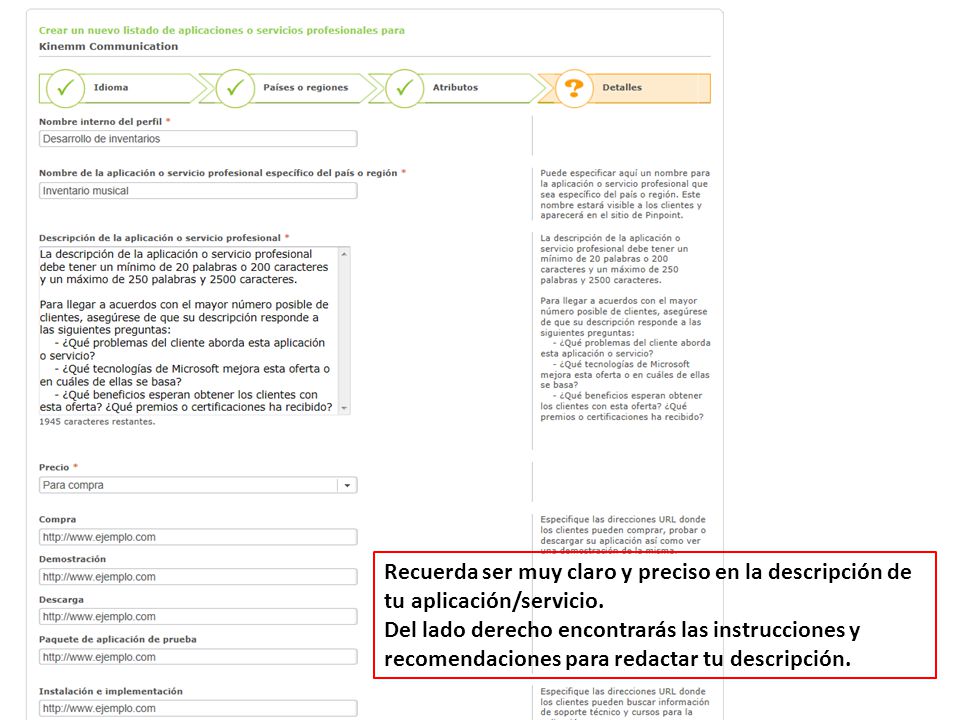The height and width of the screenshot is (720, 960).
Task: Open the Precio dropdown
Action: coord(198,485)
